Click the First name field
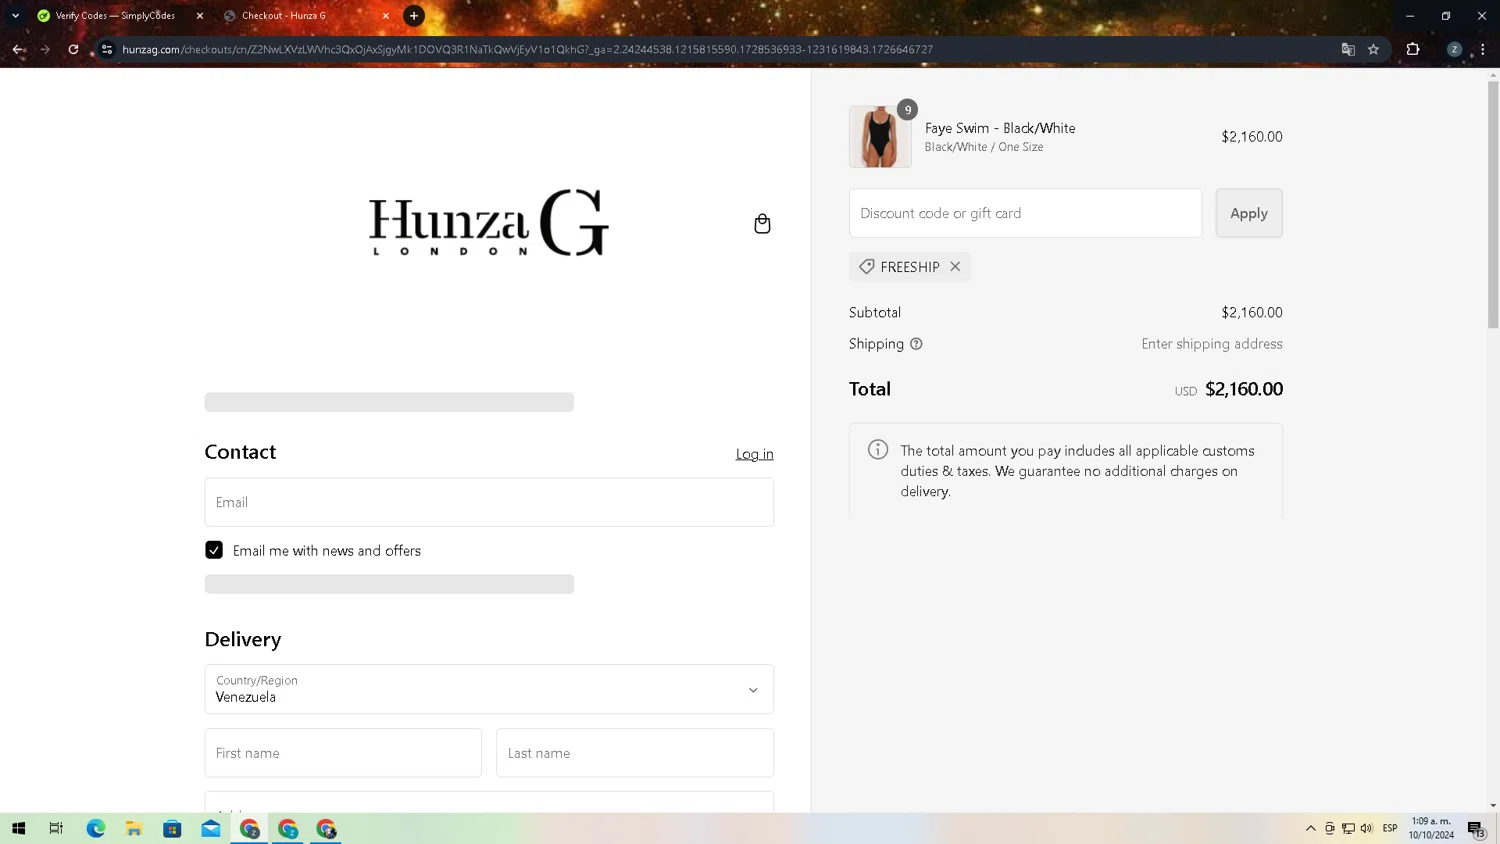Screen dimensions: 1500x844 click(x=343, y=753)
